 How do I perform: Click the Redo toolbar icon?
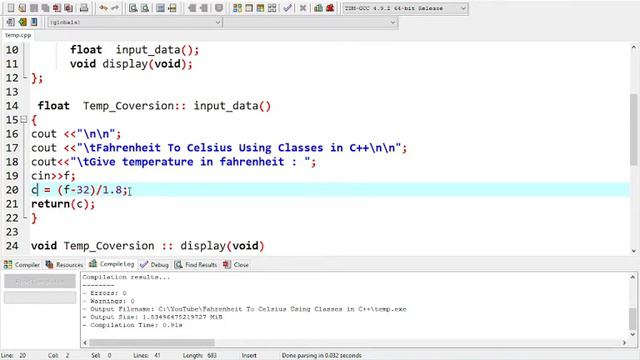point(115,8)
